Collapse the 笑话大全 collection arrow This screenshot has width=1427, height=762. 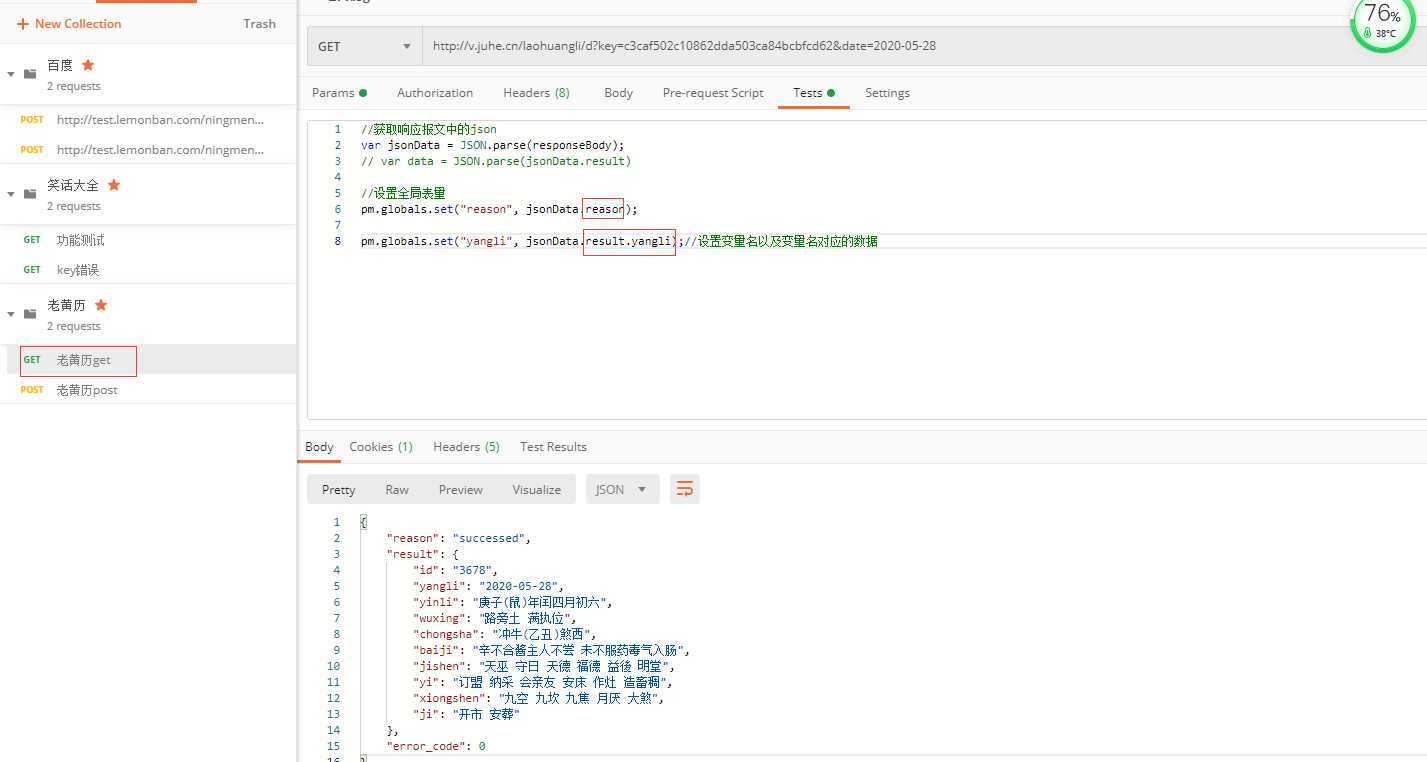coord(11,194)
